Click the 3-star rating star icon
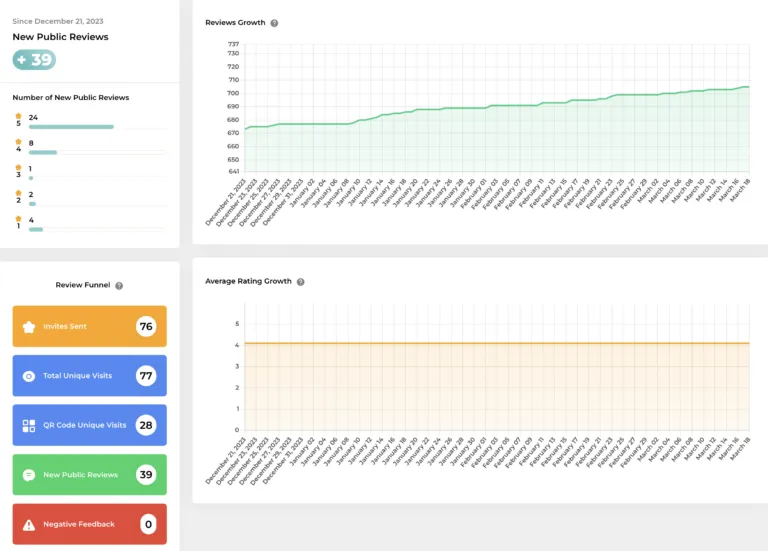The width and height of the screenshot is (768, 551). click(x=19, y=168)
